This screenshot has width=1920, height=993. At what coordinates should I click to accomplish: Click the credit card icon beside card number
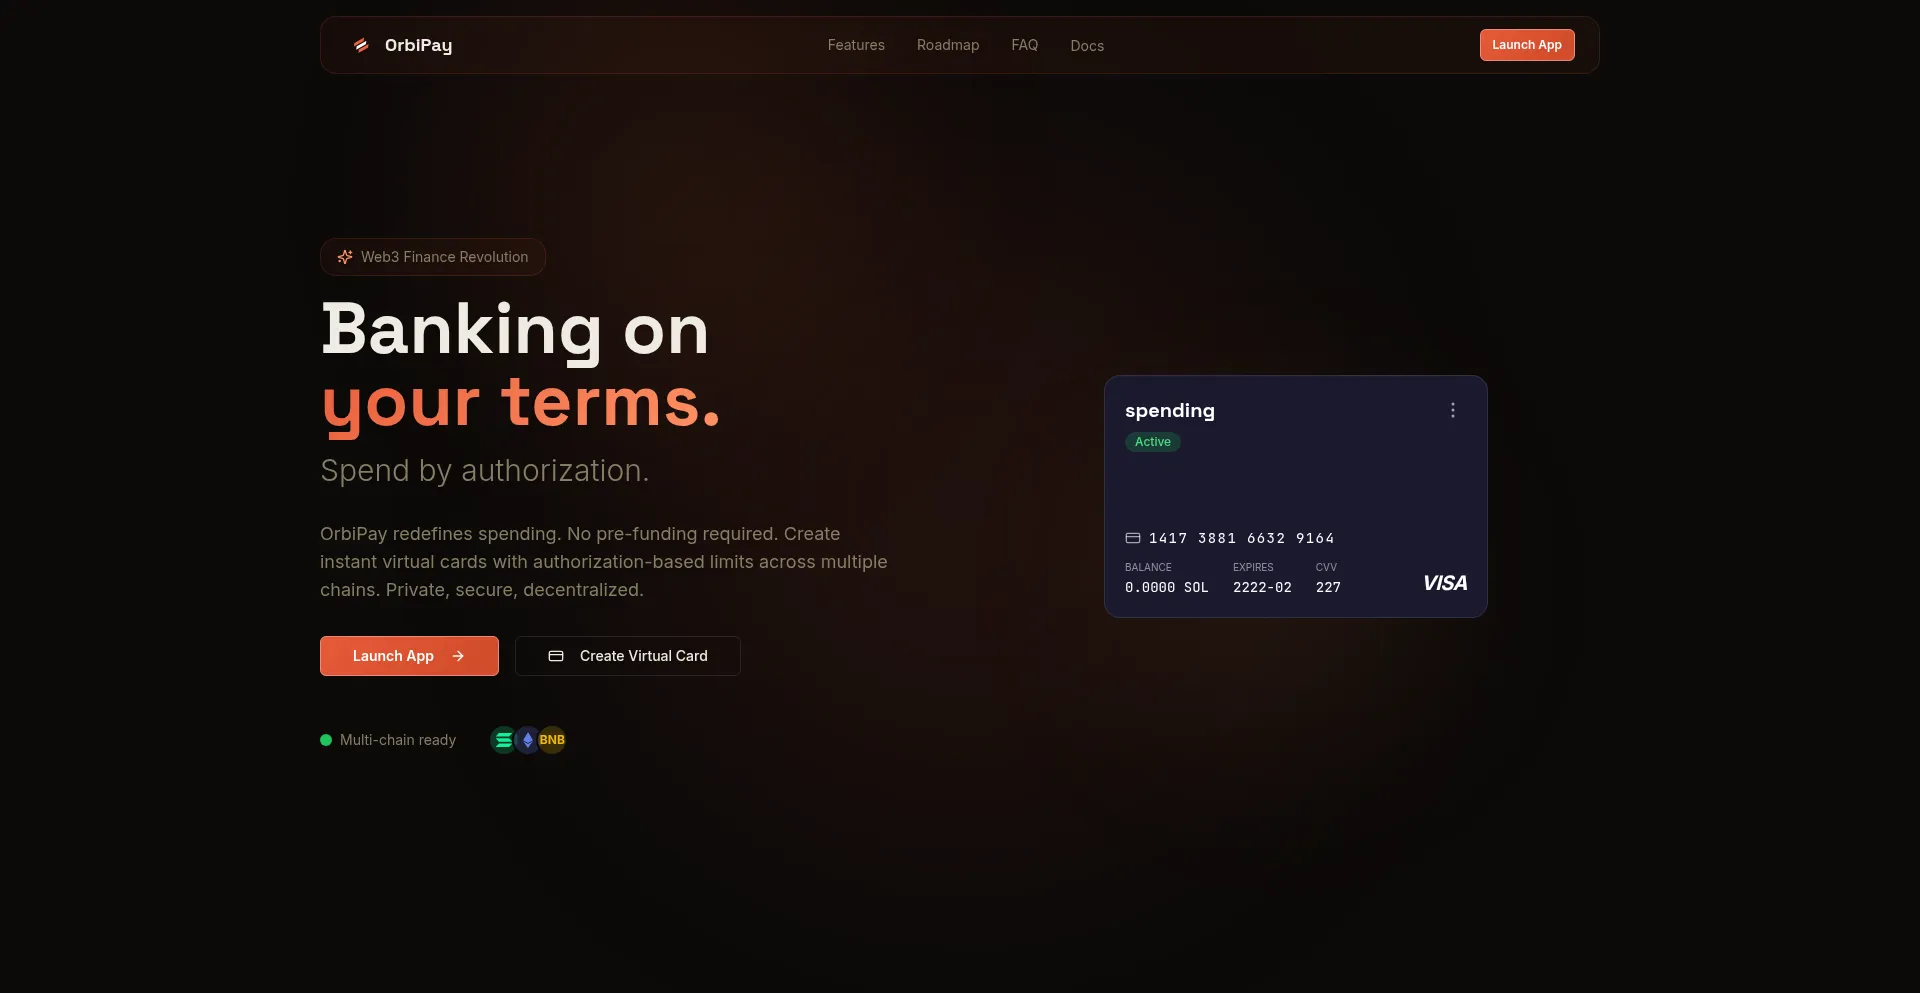pos(1133,538)
